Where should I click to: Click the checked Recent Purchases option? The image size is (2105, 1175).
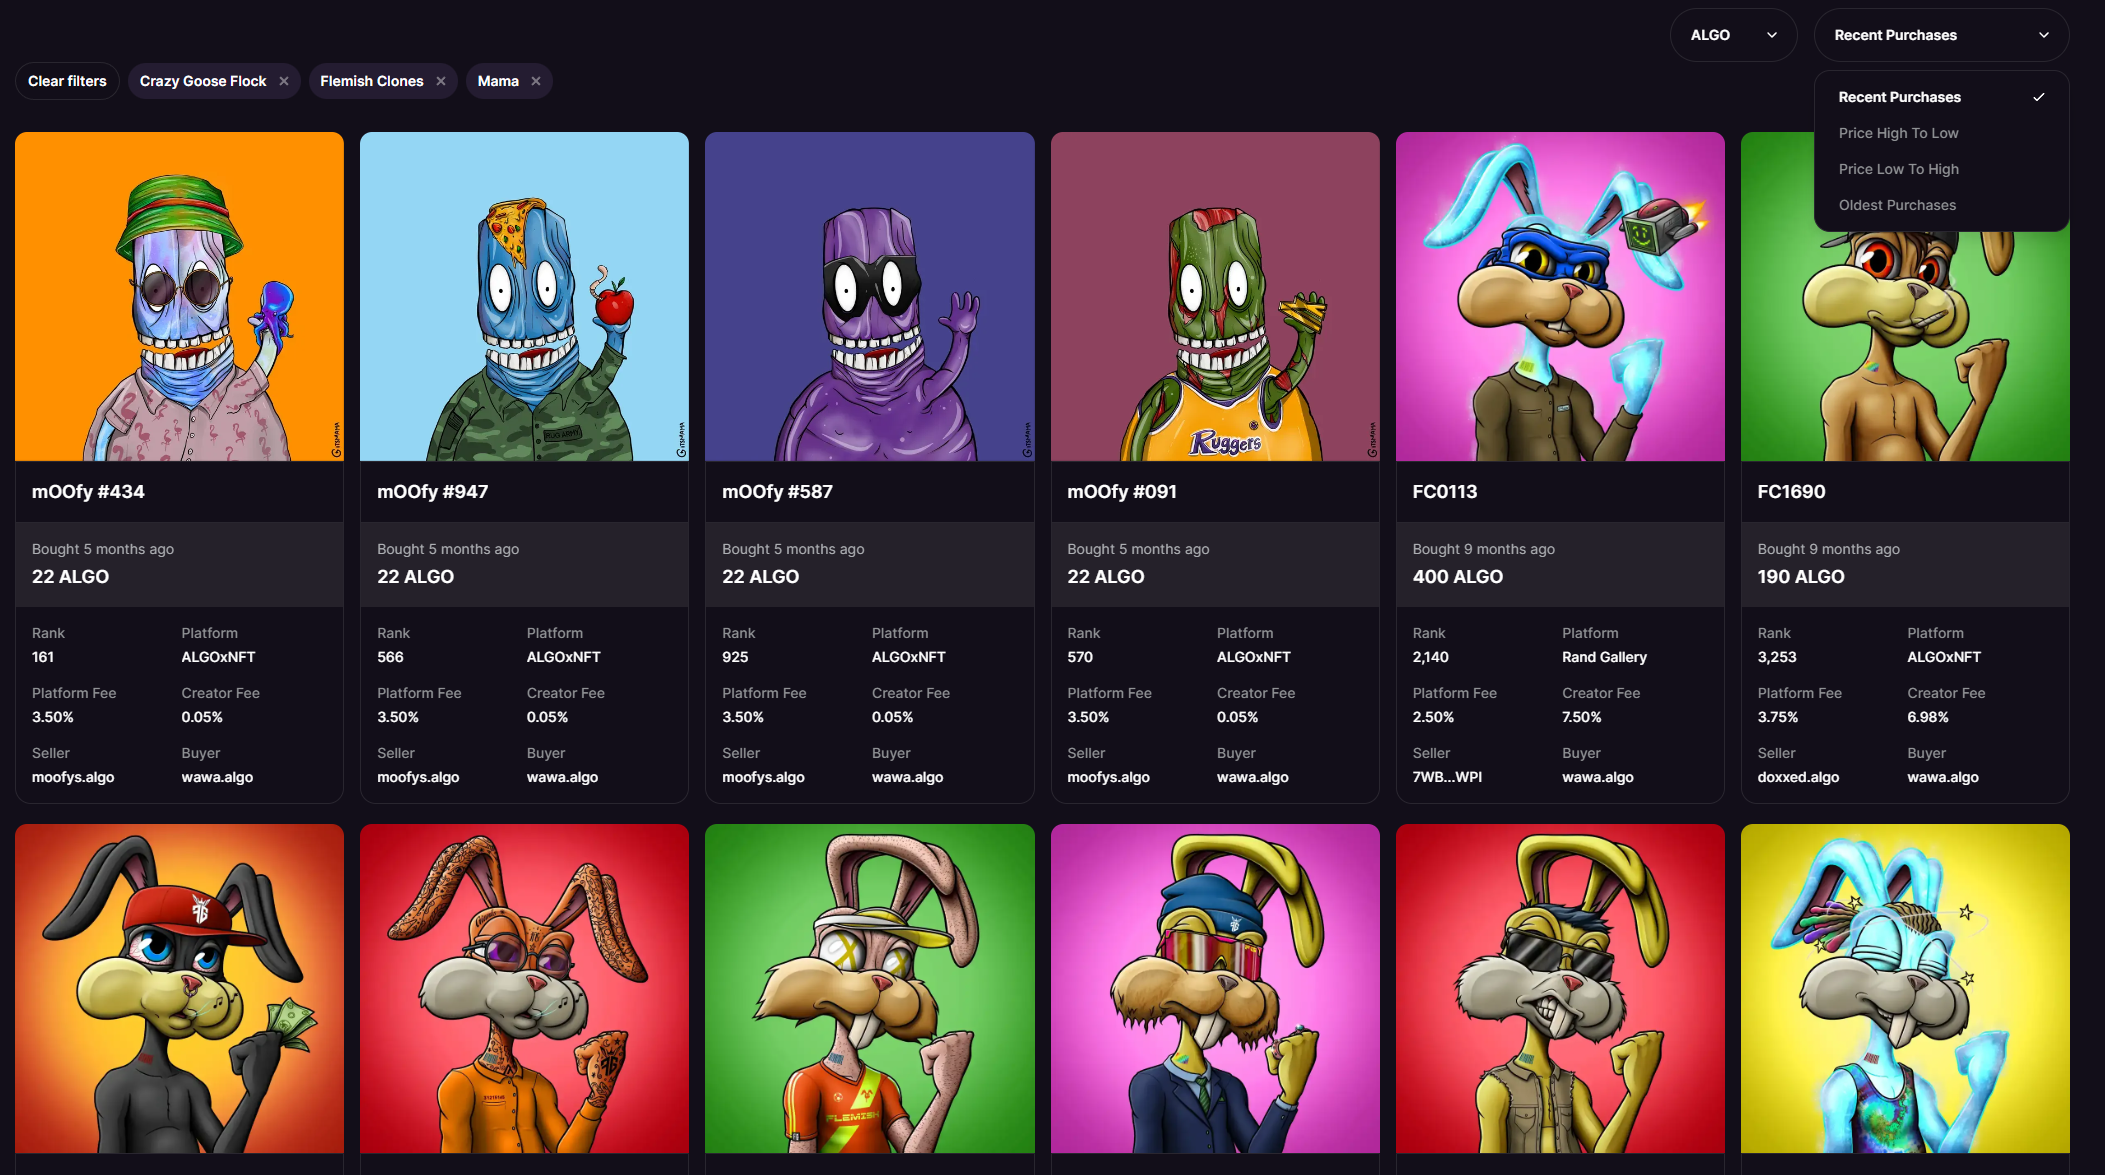(1899, 97)
